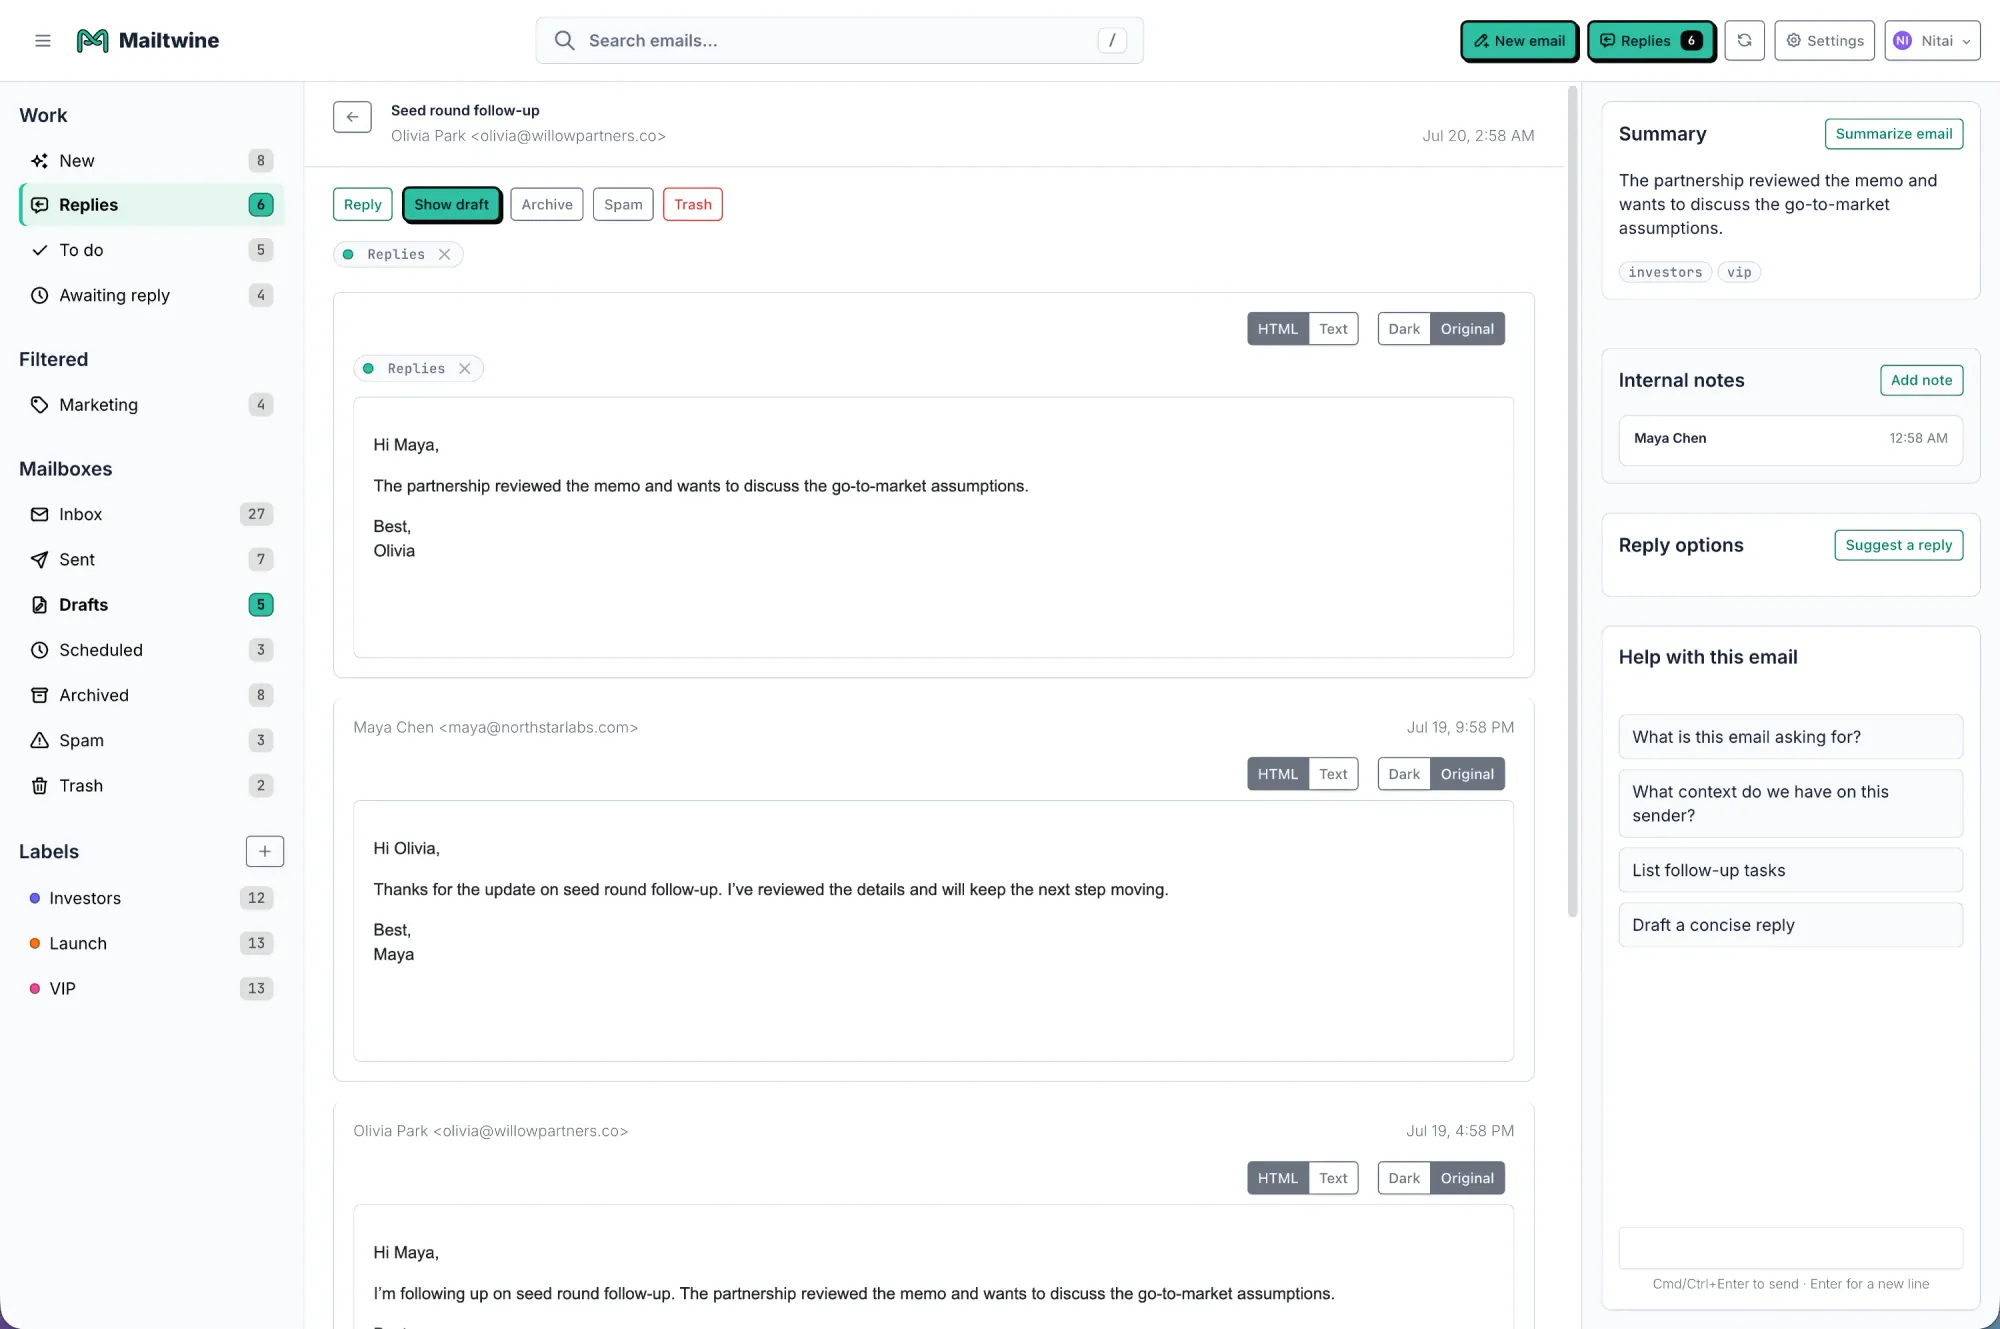The height and width of the screenshot is (1329, 2000).
Task: Switch first message to Text view
Action: click(1333, 329)
